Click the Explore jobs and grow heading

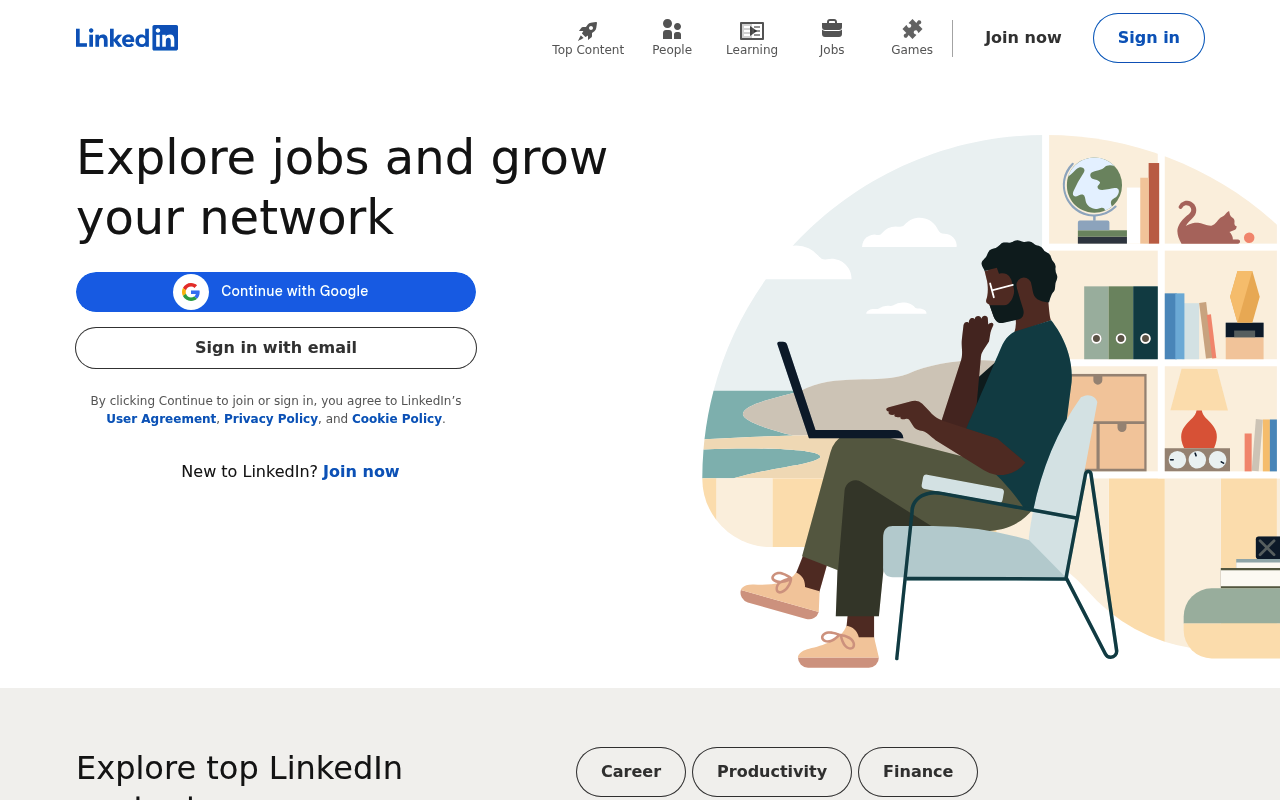tap(342, 187)
